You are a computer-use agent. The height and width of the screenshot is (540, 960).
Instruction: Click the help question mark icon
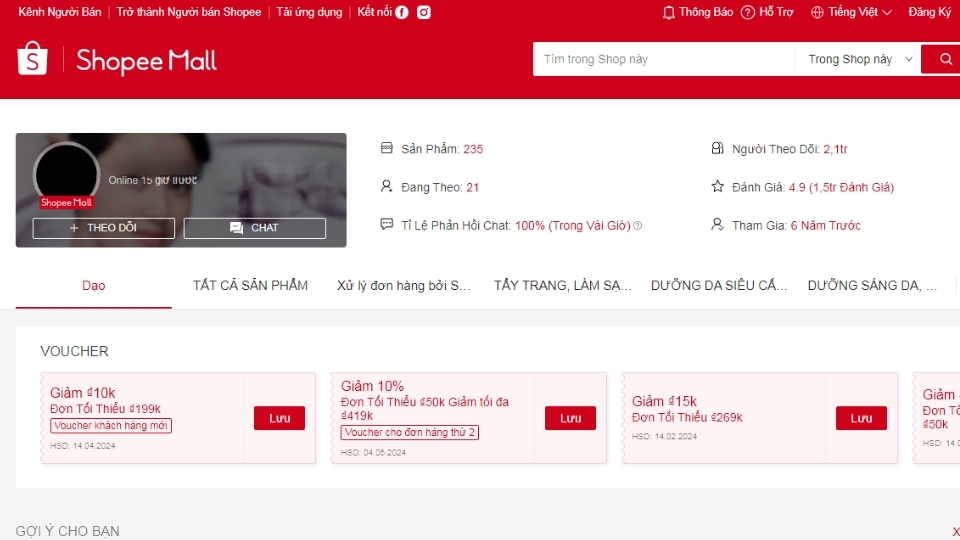[748, 12]
